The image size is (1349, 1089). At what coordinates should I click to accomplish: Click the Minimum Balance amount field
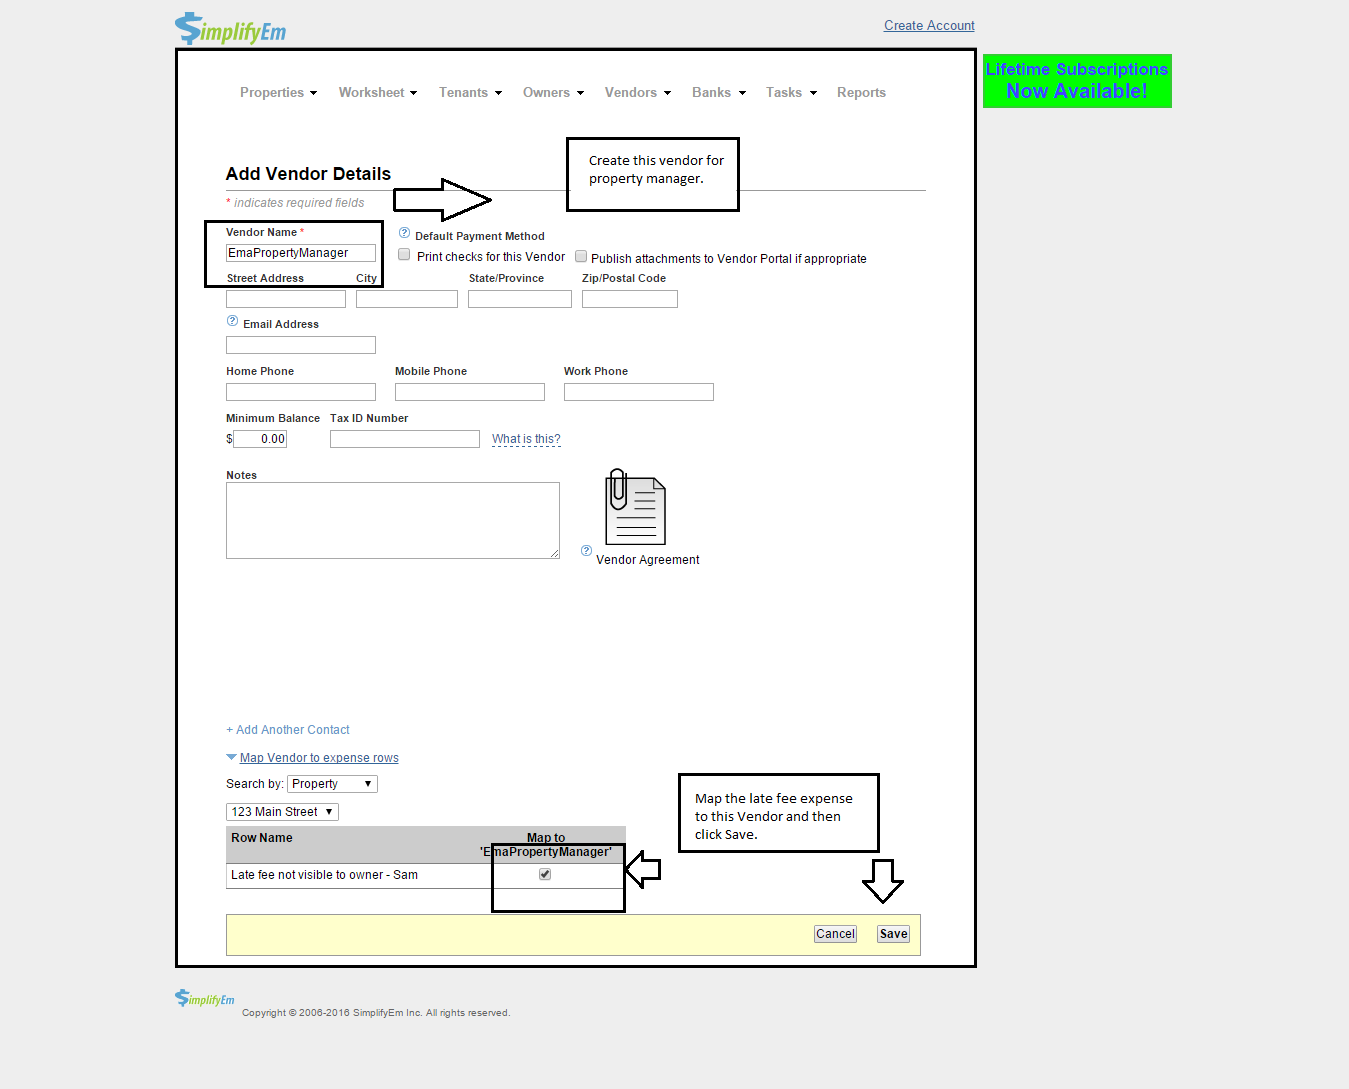[260, 439]
